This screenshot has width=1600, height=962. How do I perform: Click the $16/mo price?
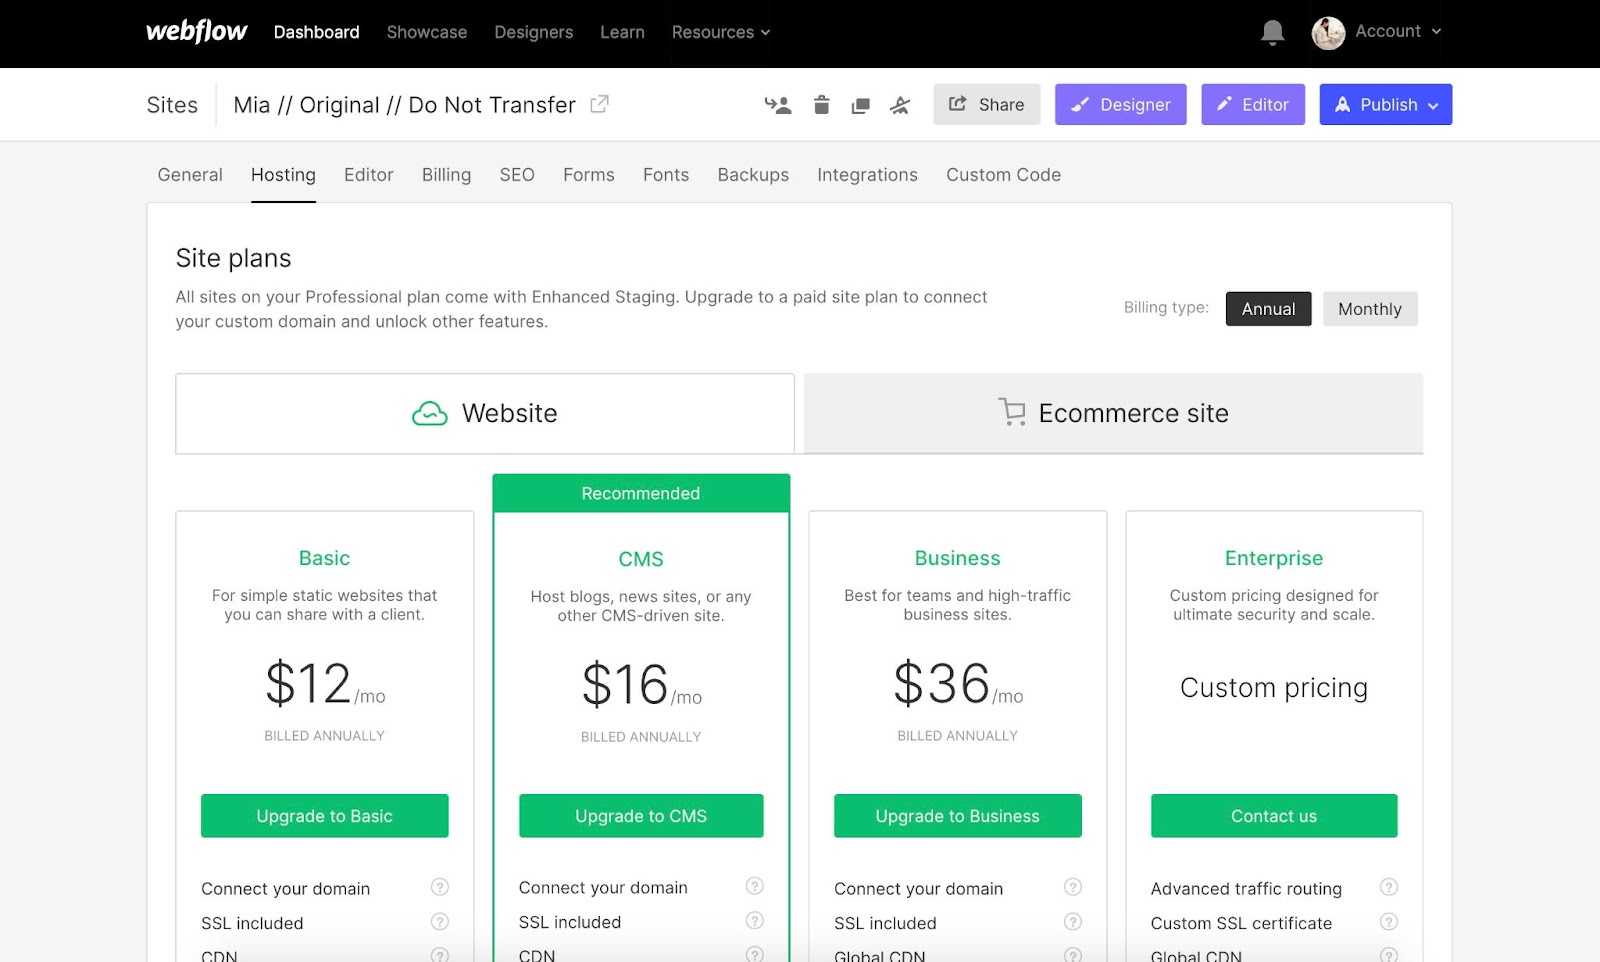(x=641, y=685)
